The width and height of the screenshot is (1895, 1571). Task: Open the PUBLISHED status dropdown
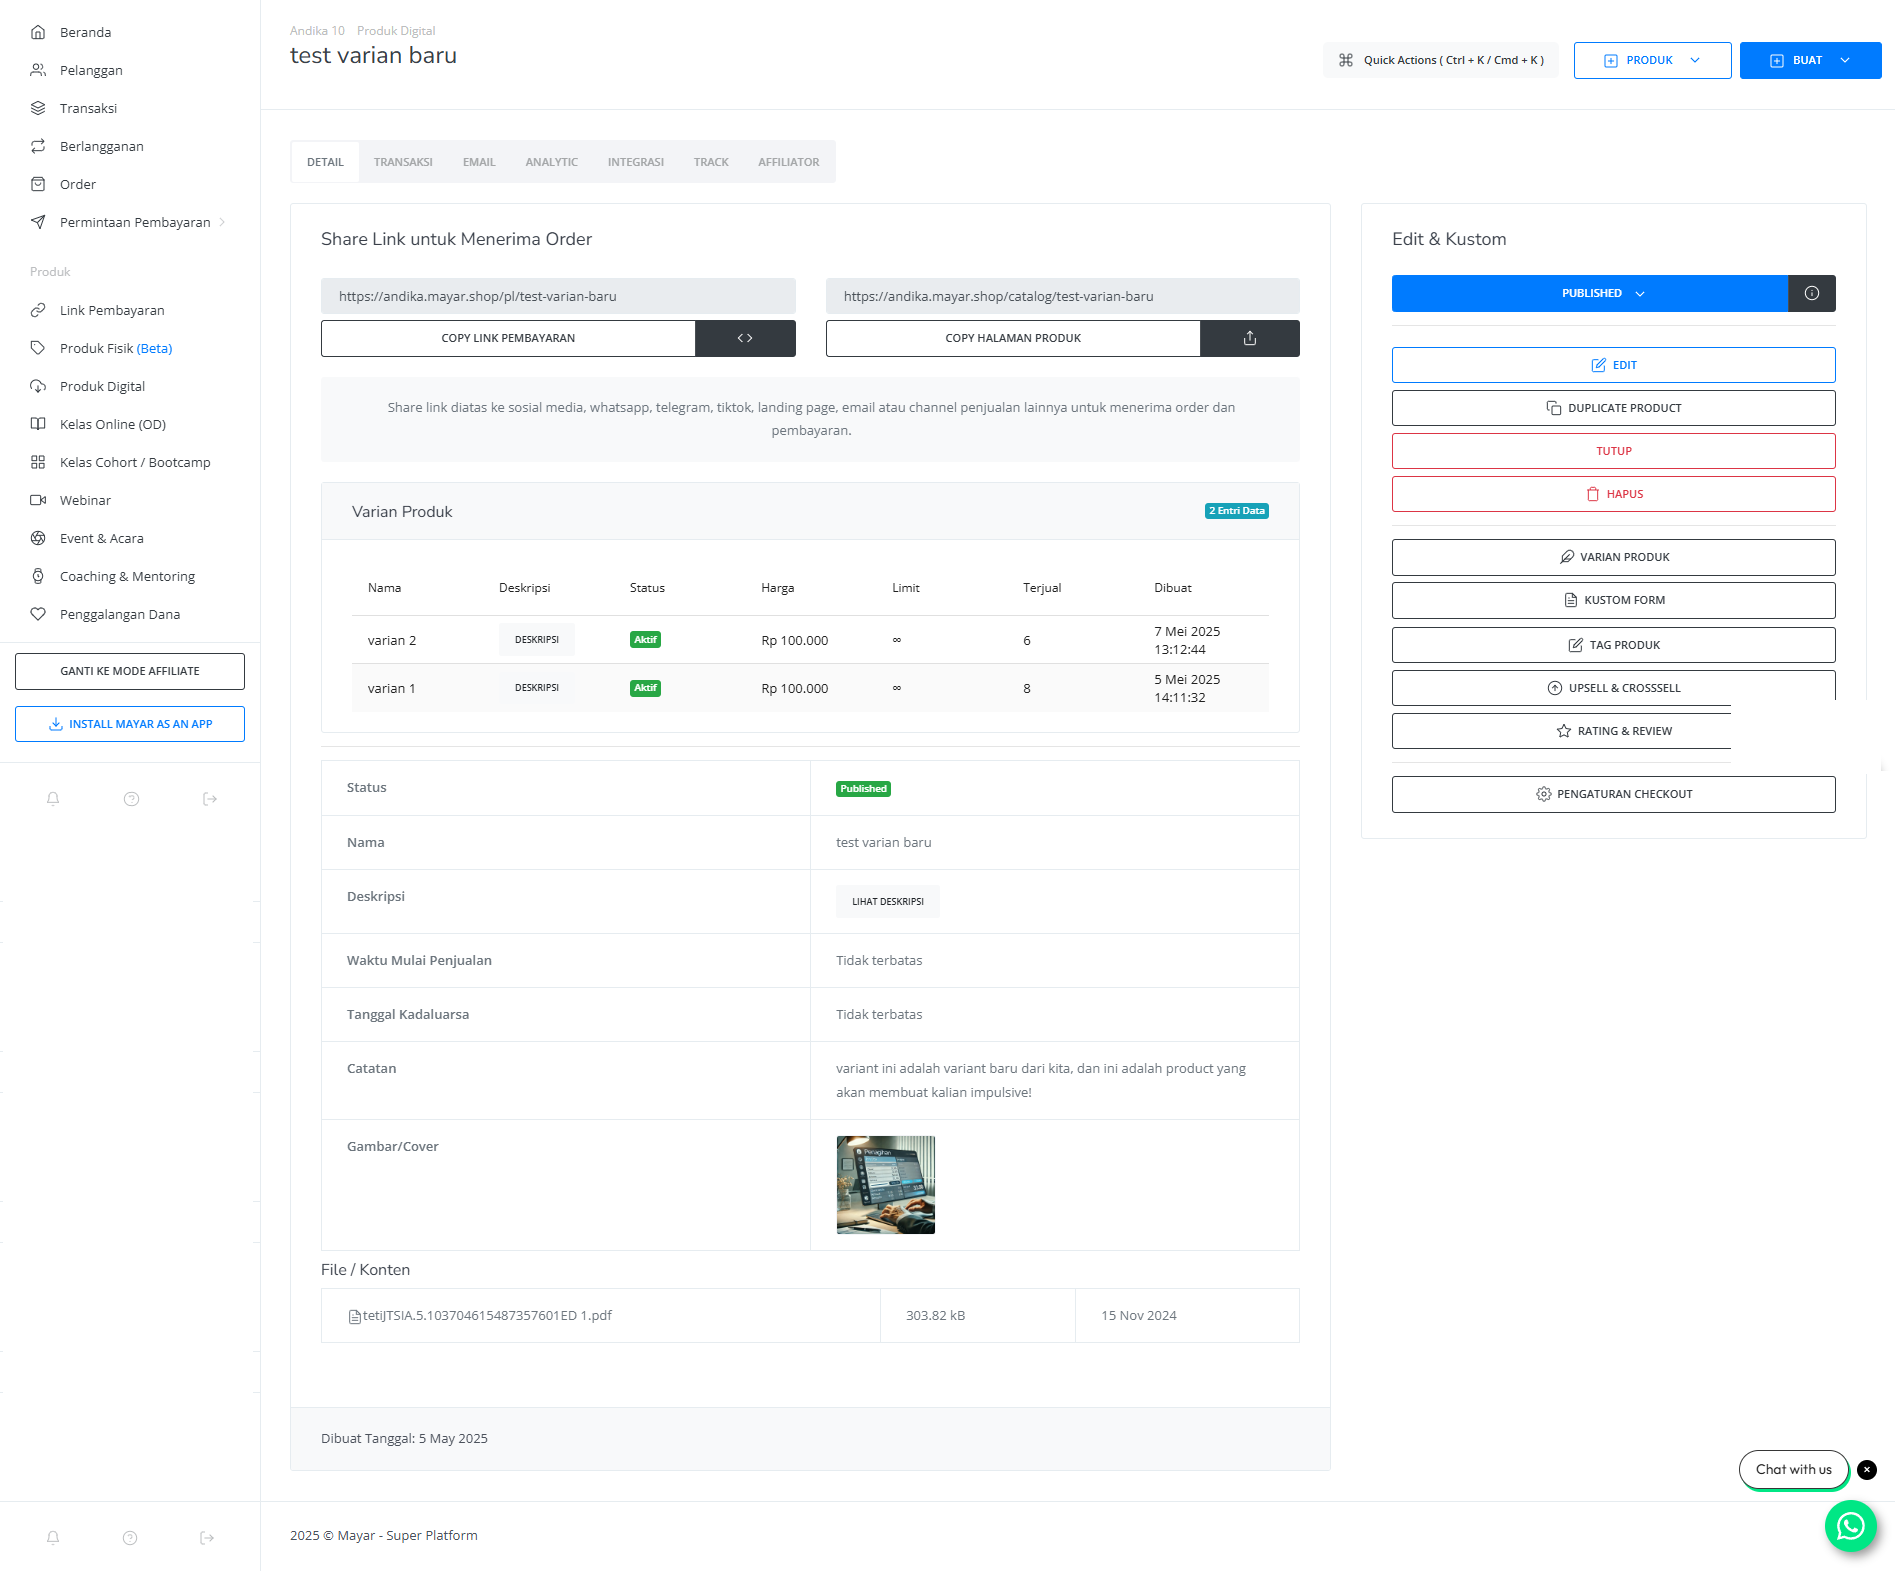click(1590, 293)
